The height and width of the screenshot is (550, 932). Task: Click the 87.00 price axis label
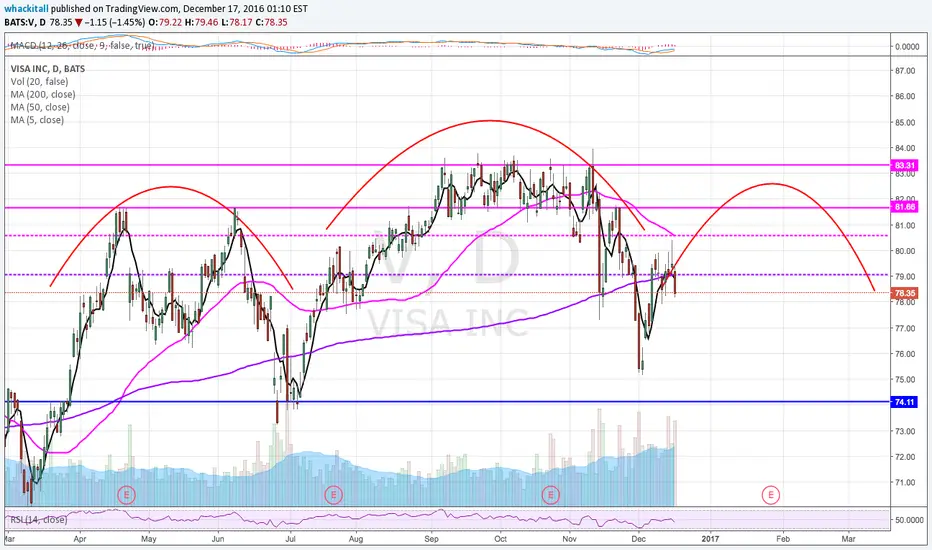click(x=904, y=71)
